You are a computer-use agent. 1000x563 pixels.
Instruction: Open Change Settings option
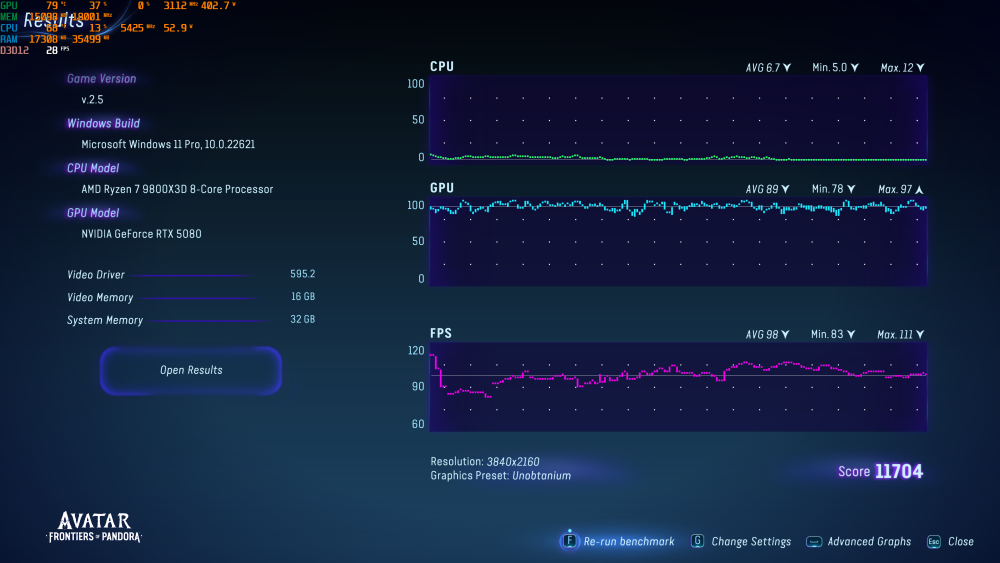751,541
